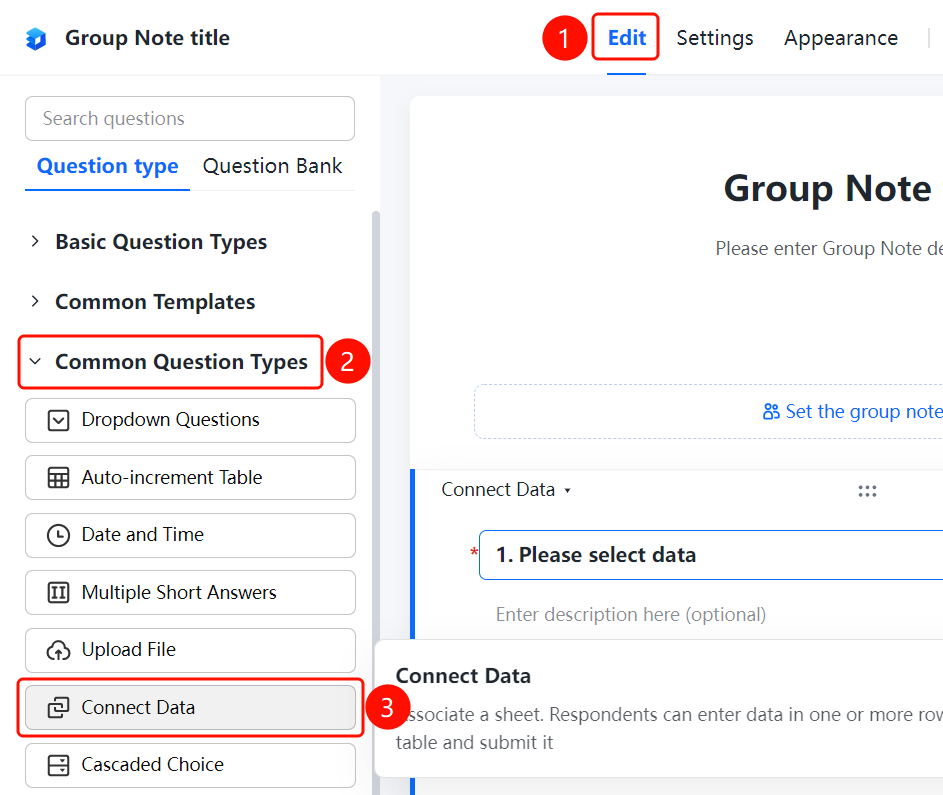
Task: Click the Cascaded Choice icon
Action: pyautogui.click(x=58, y=766)
